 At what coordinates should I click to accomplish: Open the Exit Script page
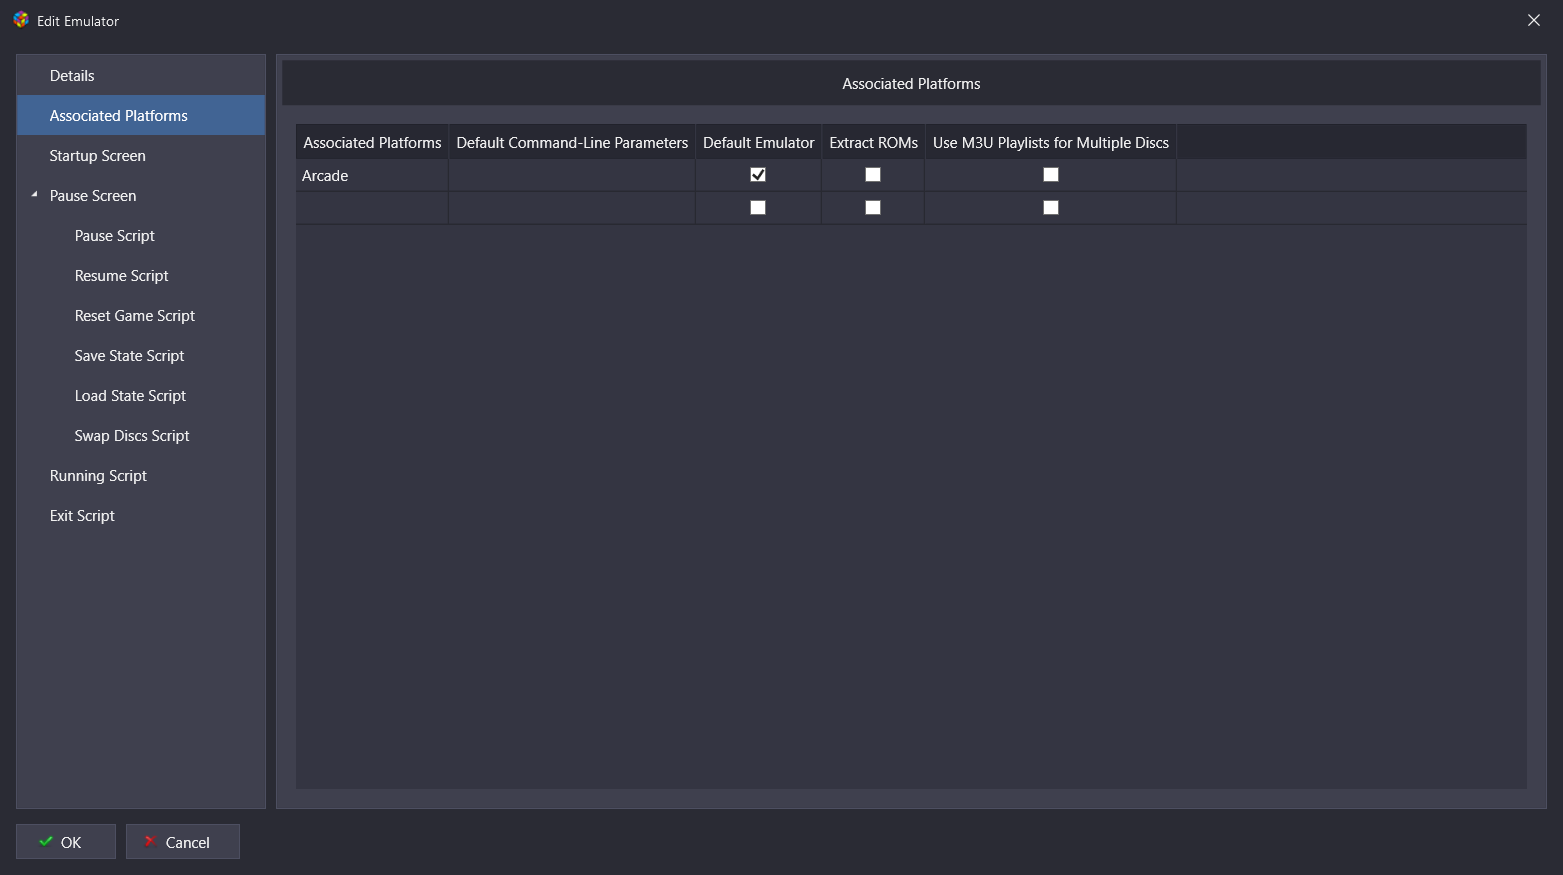point(141,516)
